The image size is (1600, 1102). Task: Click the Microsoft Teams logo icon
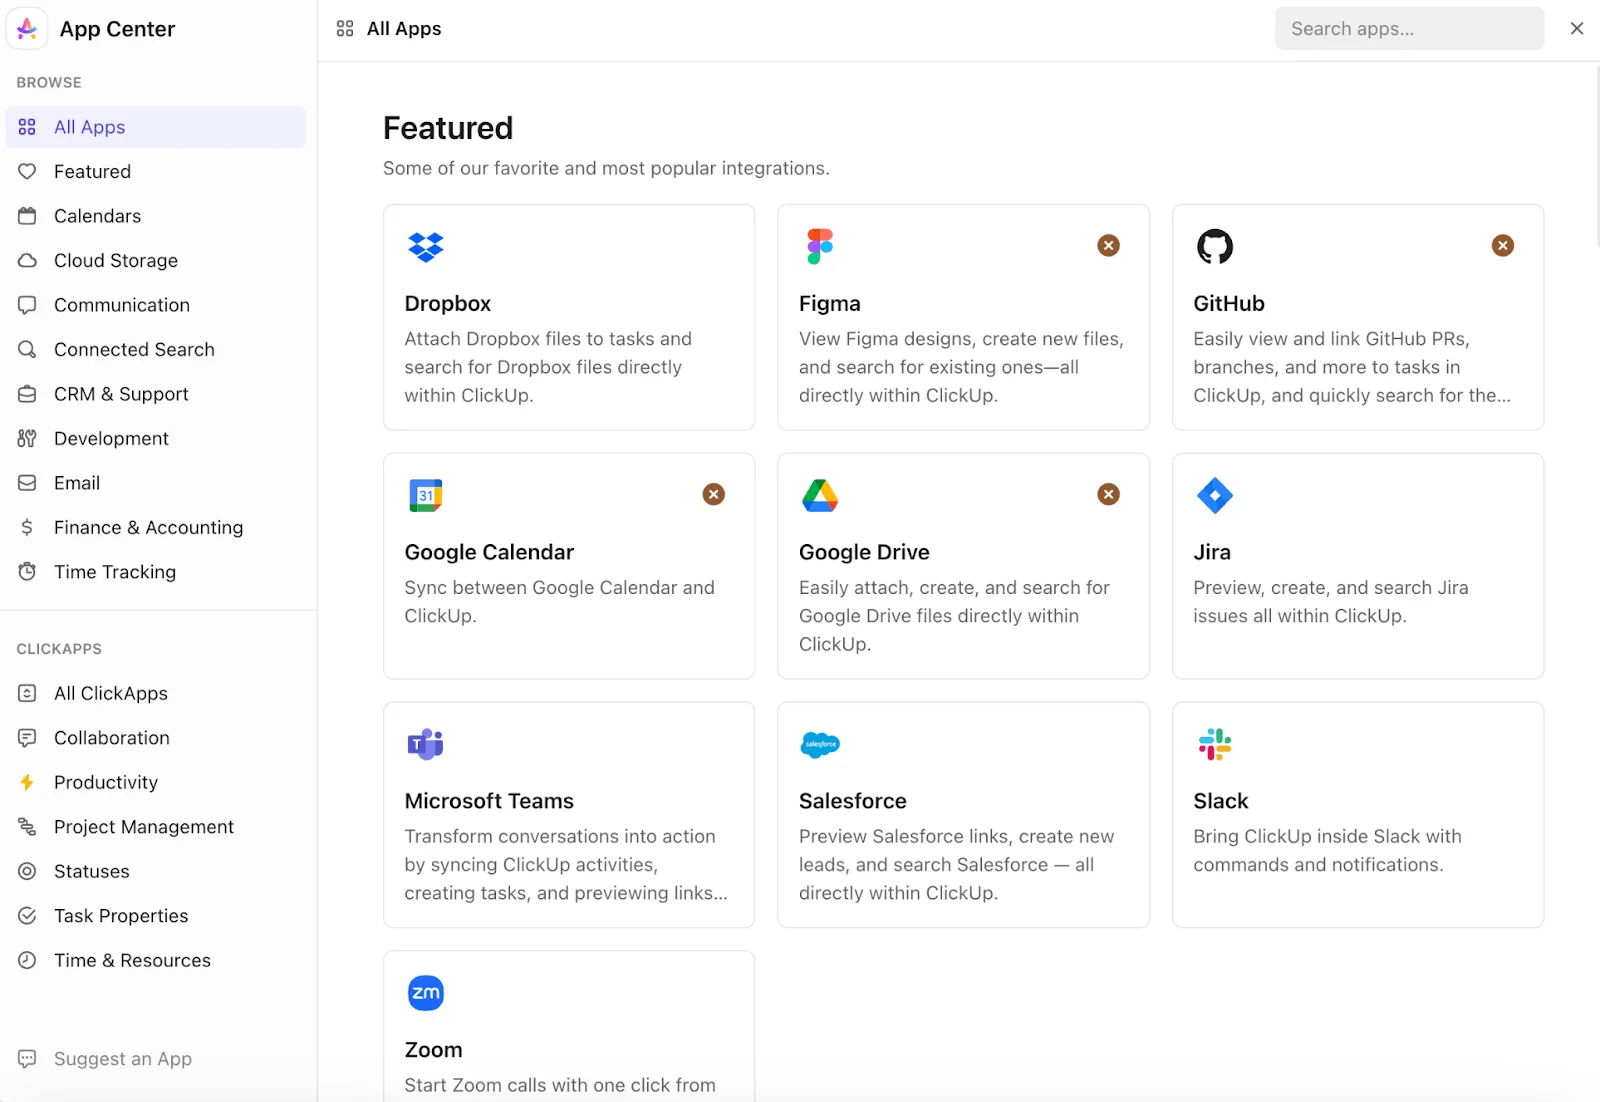[426, 744]
